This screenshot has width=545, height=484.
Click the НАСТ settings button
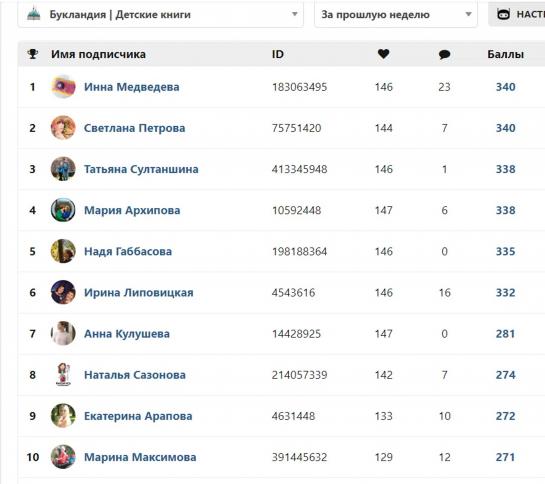point(516,14)
